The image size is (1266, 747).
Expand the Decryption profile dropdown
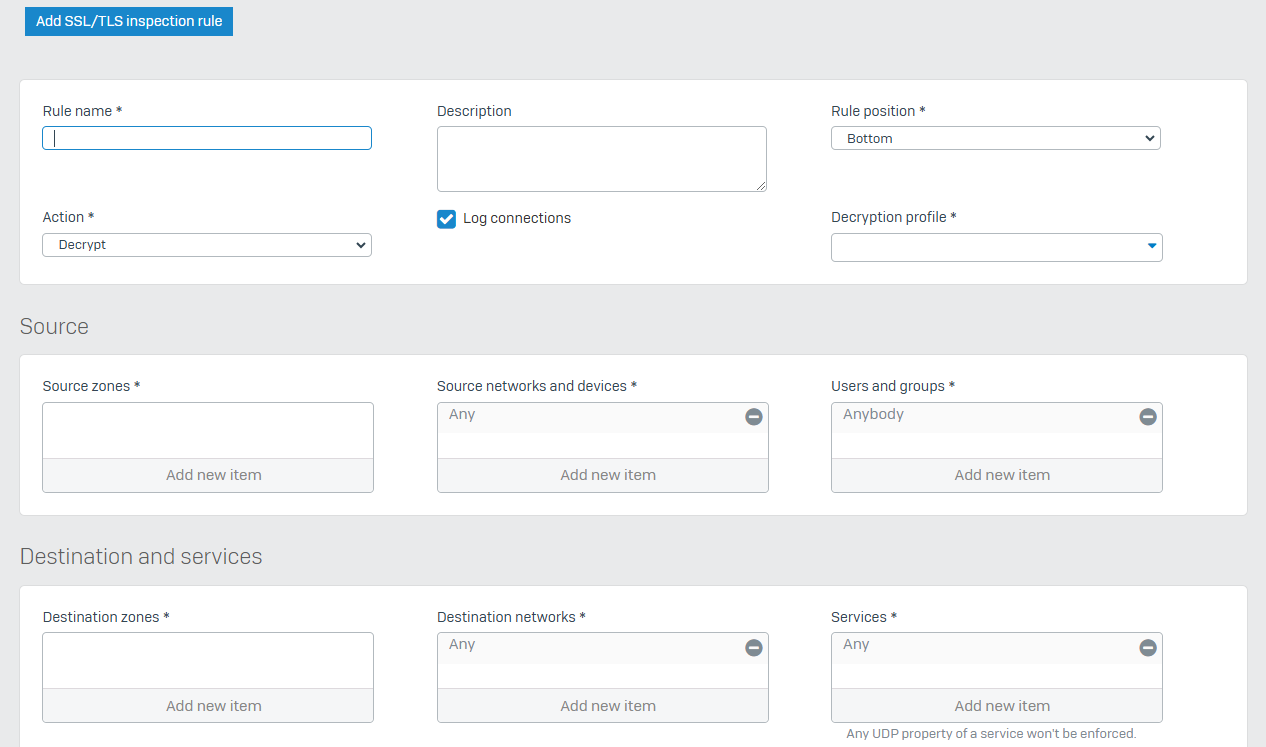pyautogui.click(x=996, y=247)
